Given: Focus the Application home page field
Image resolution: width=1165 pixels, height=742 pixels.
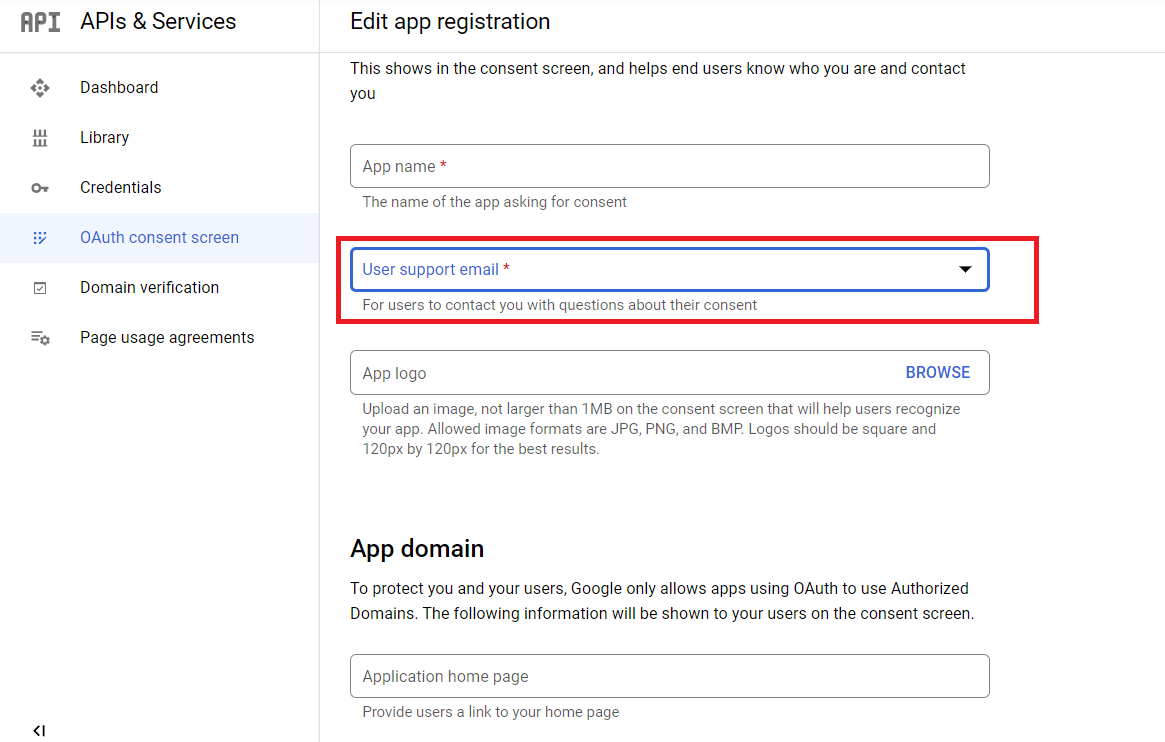Looking at the screenshot, I should click(669, 676).
